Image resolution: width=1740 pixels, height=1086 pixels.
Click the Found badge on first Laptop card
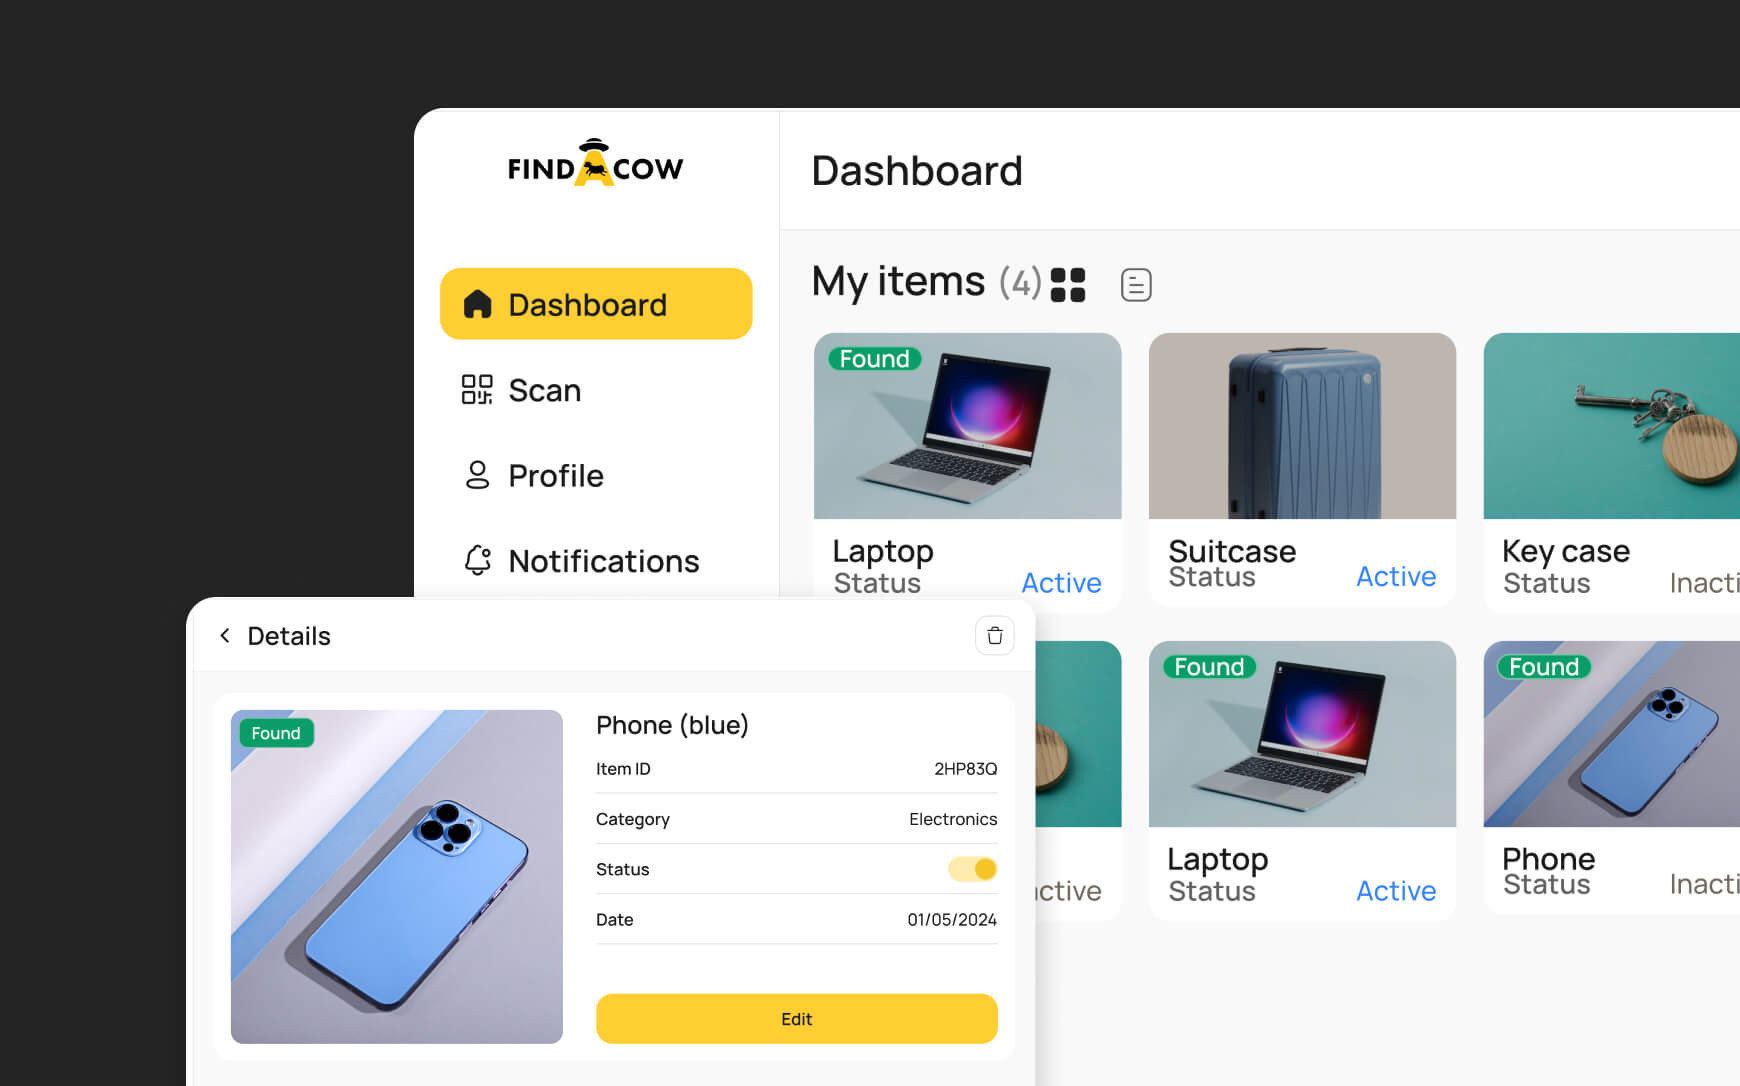point(875,359)
